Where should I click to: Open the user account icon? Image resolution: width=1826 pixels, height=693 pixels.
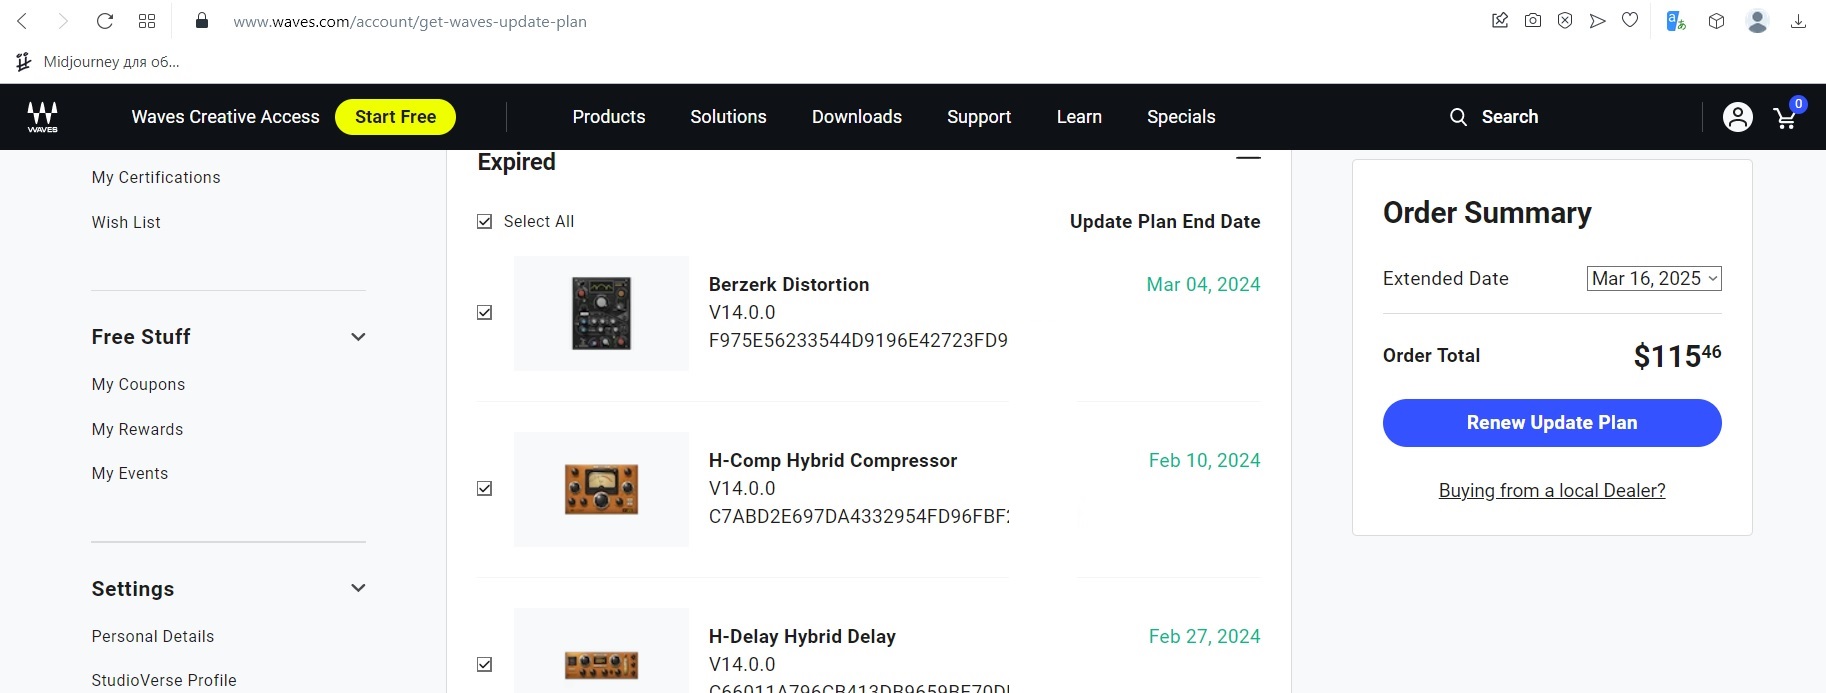(x=1737, y=117)
